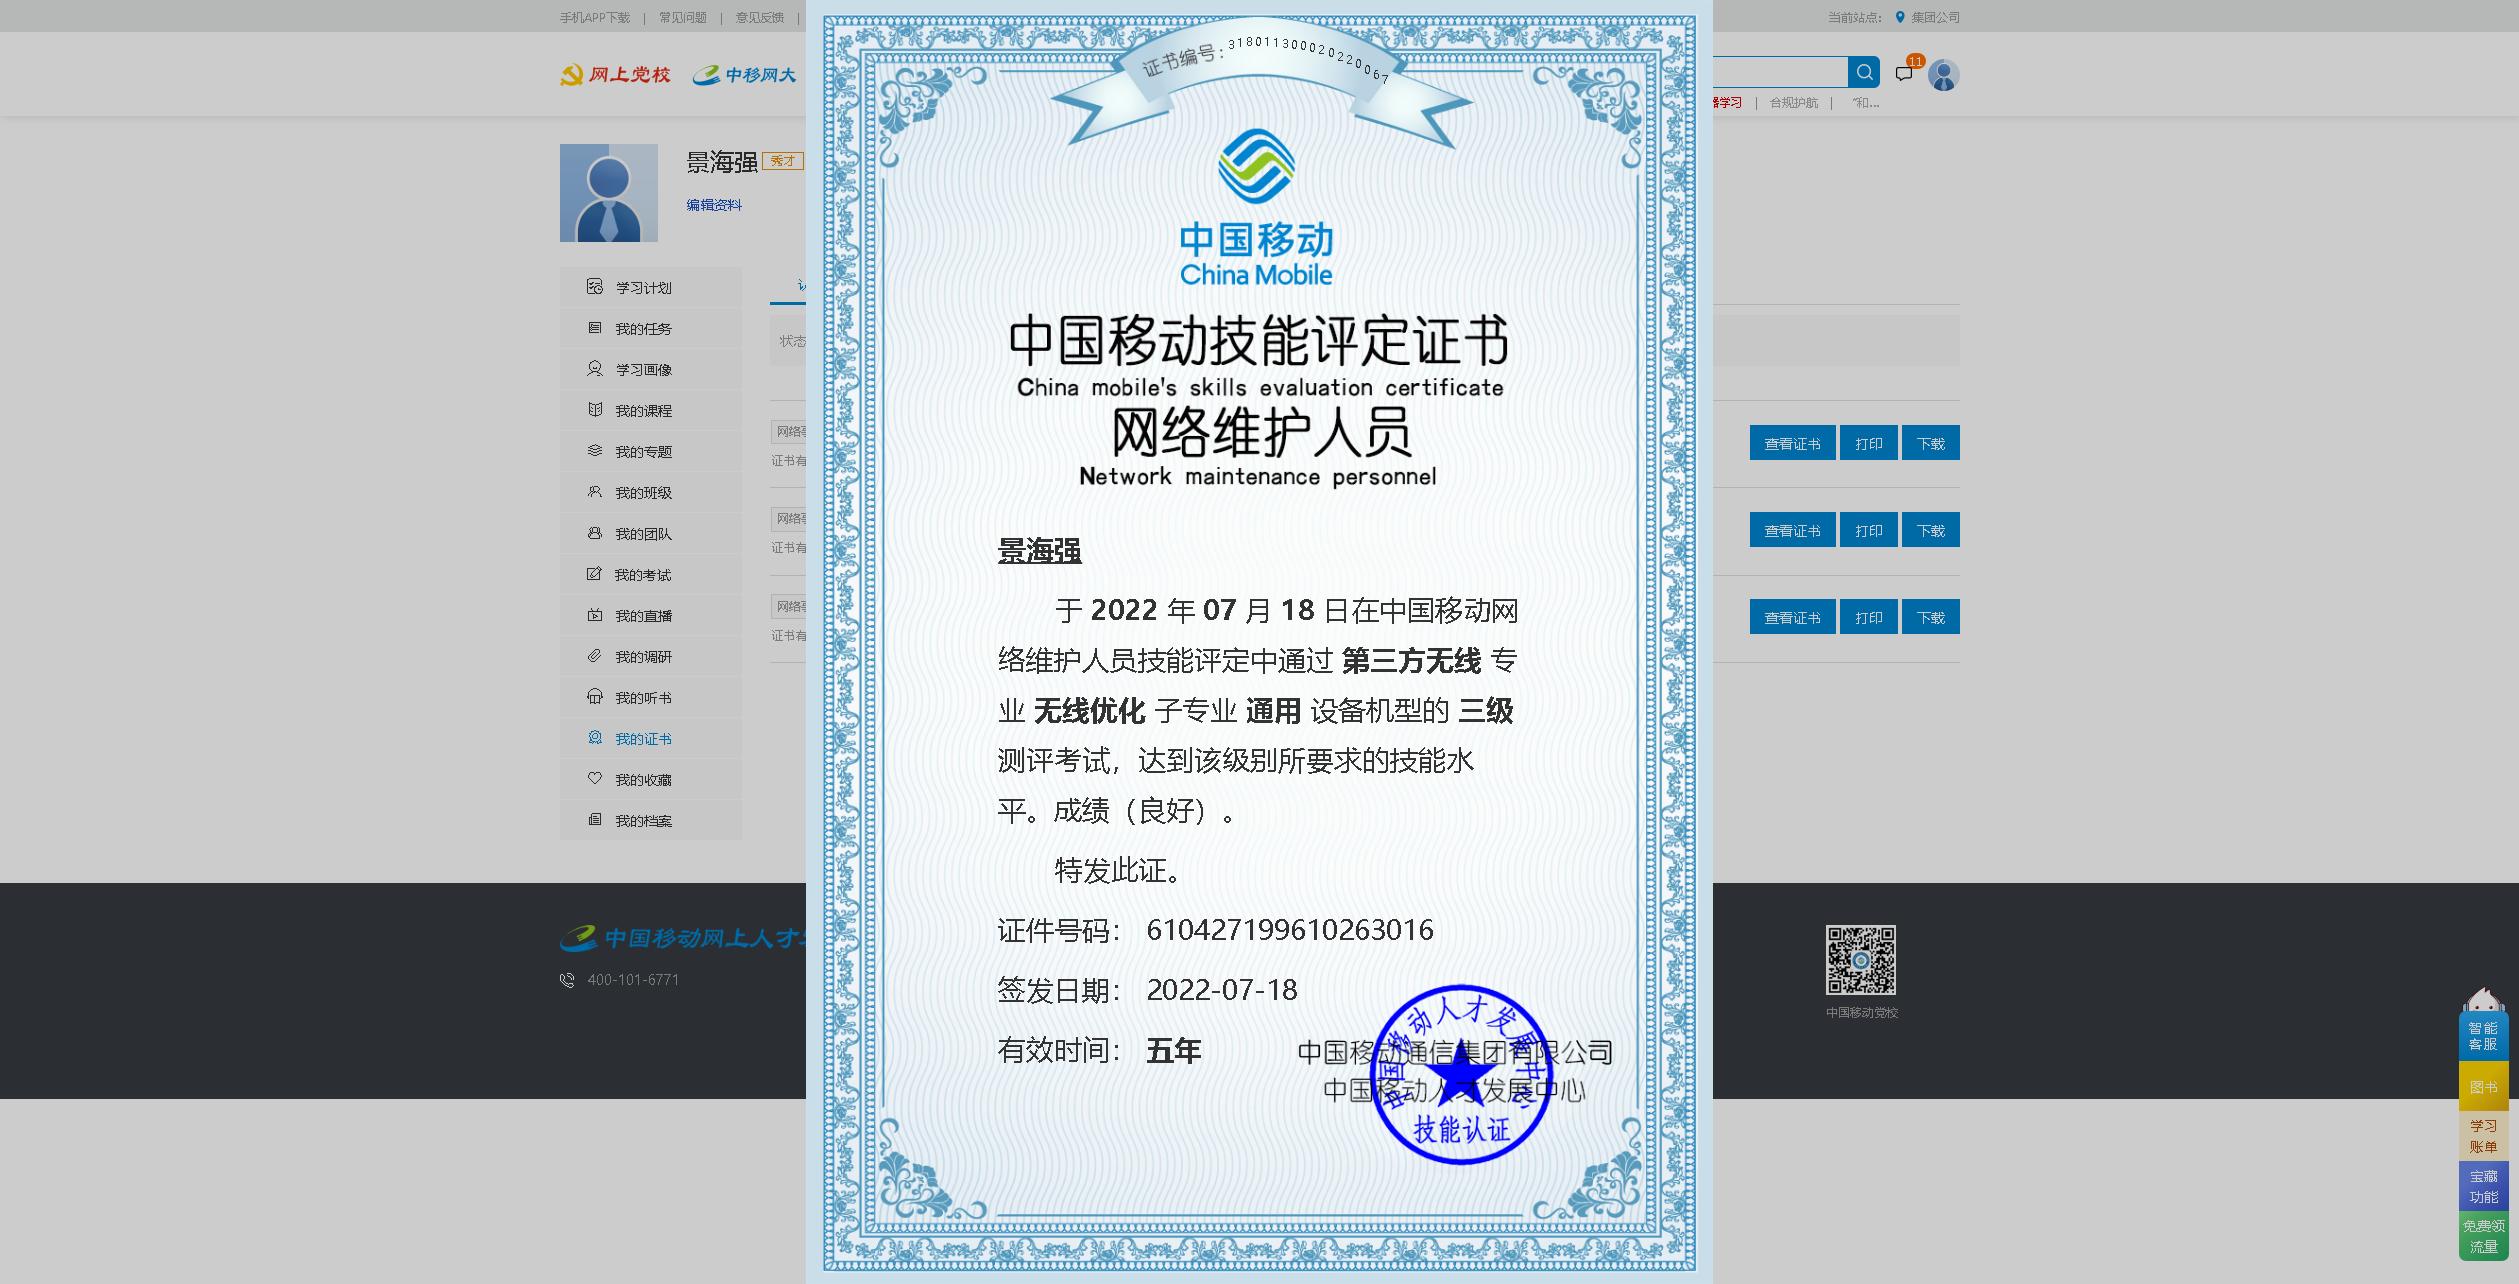Open the message notifications icon
This screenshot has width=2519, height=1284.
coord(1904,73)
